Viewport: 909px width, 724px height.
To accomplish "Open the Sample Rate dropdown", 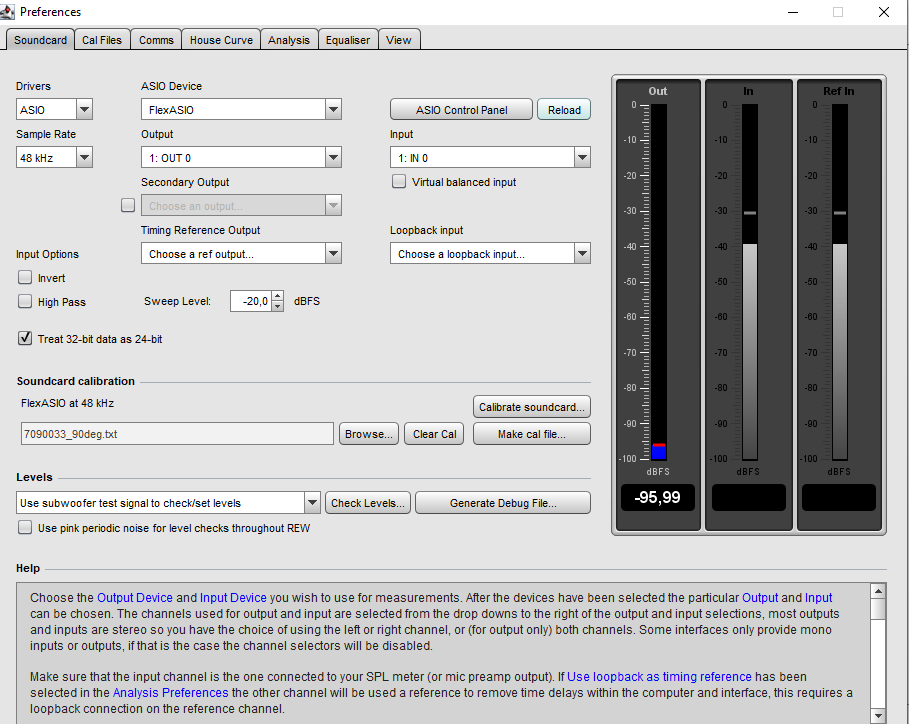I will (84, 157).
